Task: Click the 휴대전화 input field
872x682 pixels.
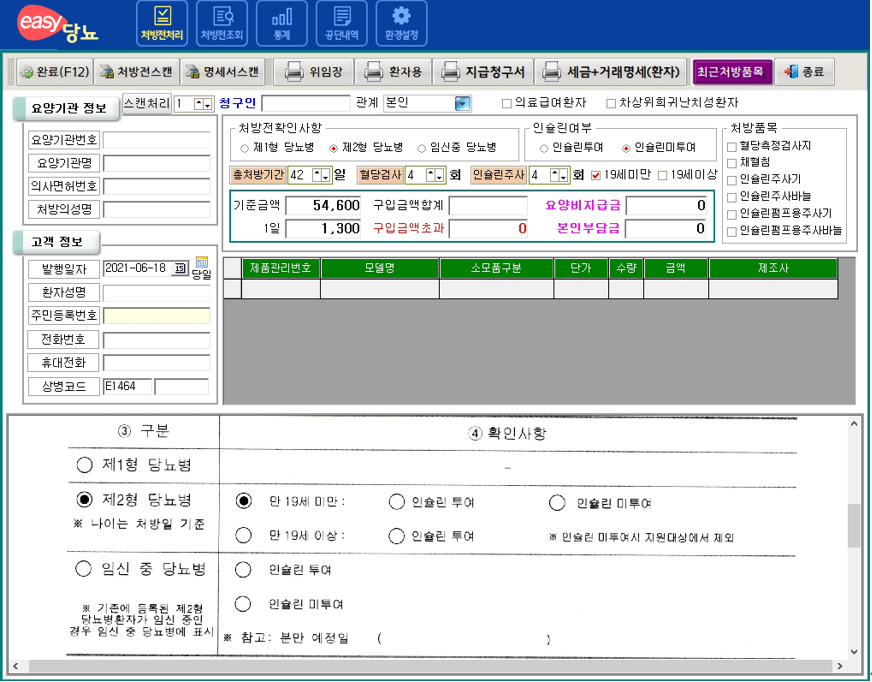Action: (x=157, y=363)
